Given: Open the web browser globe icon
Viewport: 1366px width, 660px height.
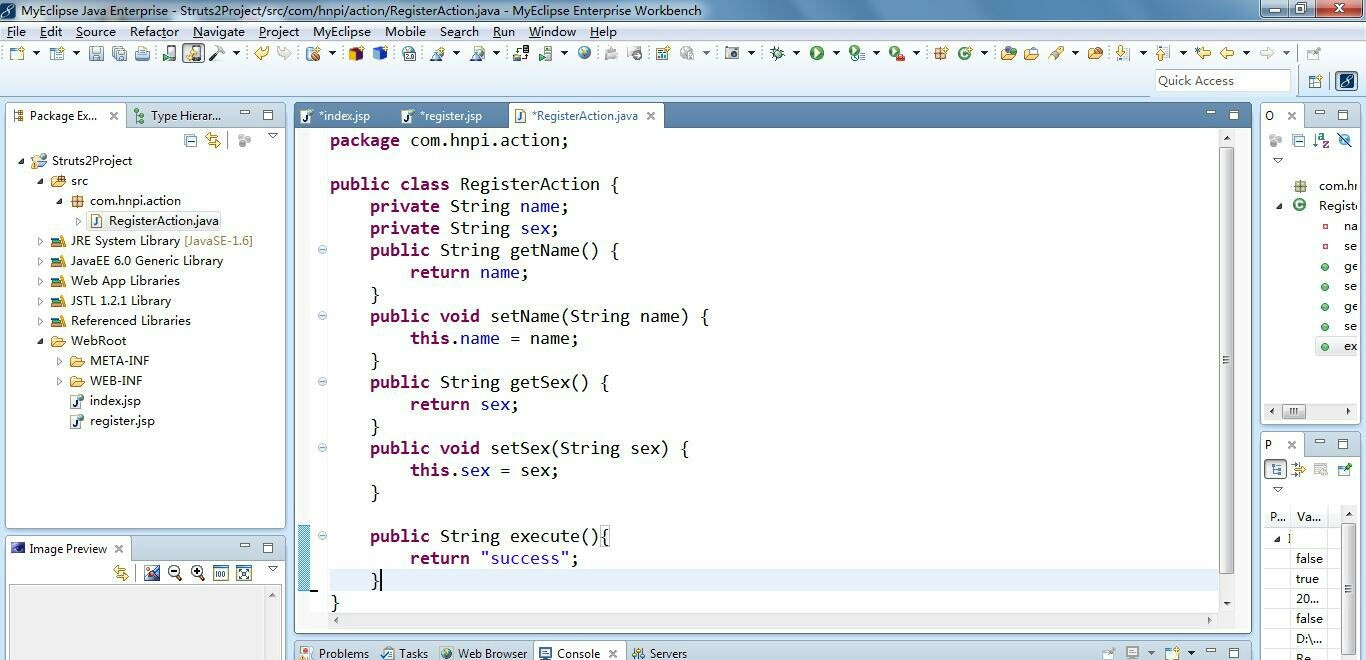Looking at the screenshot, I should pos(584,53).
